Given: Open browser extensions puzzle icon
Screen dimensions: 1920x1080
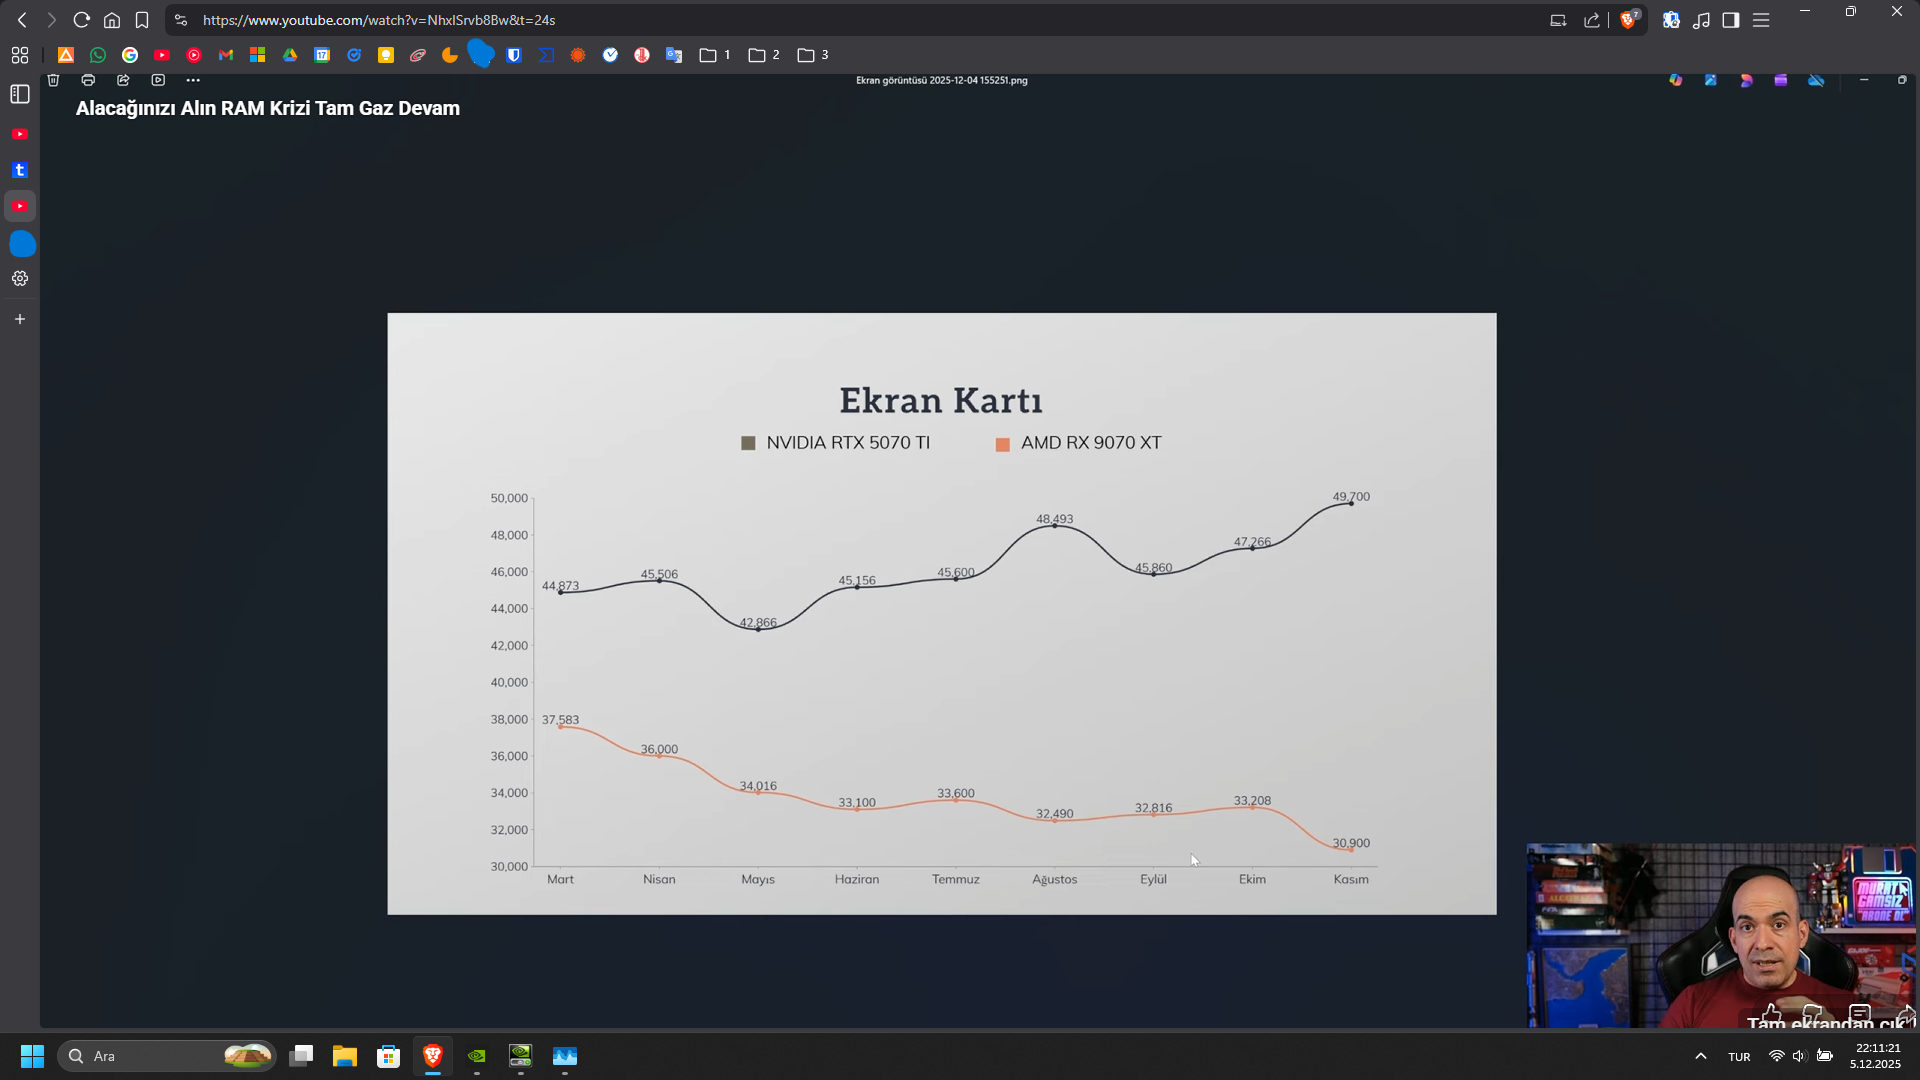Looking at the screenshot, I should 1671,20.
